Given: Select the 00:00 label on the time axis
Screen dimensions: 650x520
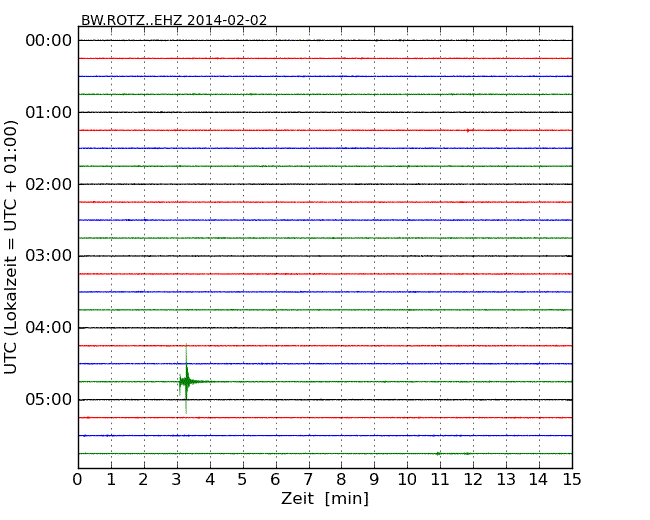Looking at the screenshot, I should pyautogui.click(x=49, y=41).
